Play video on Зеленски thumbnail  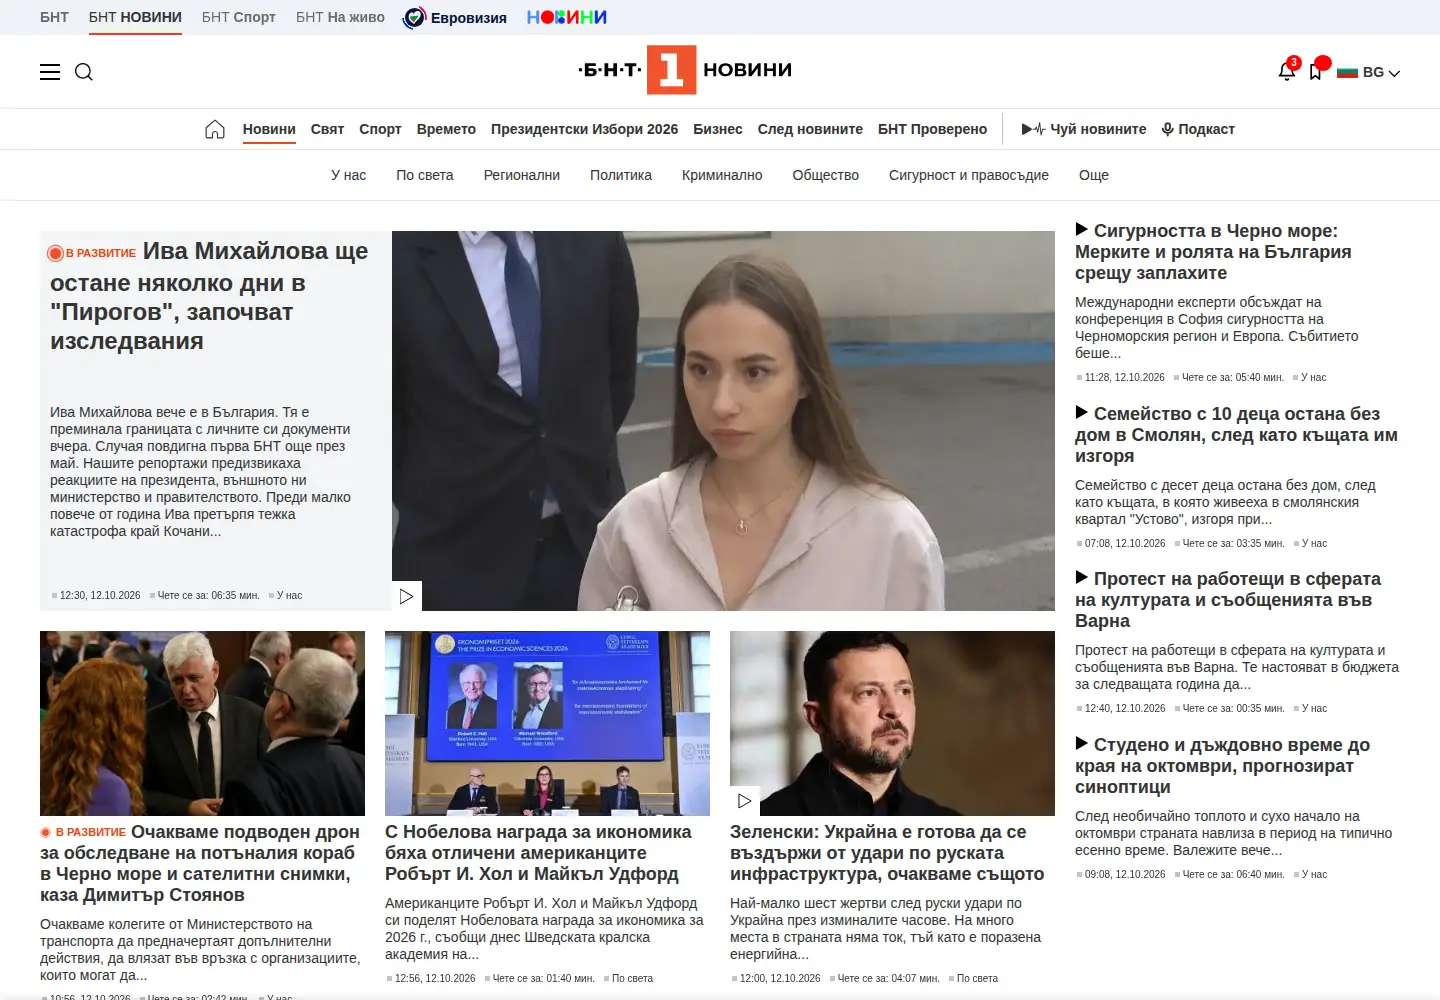[745, 801]
